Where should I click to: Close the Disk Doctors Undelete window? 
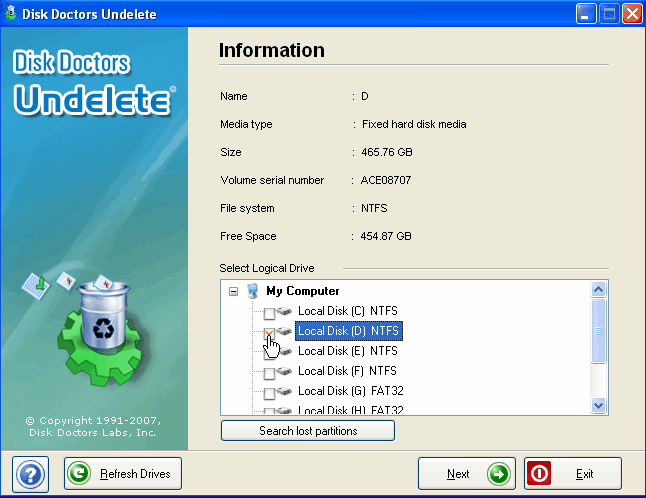[x=632, y=14]
